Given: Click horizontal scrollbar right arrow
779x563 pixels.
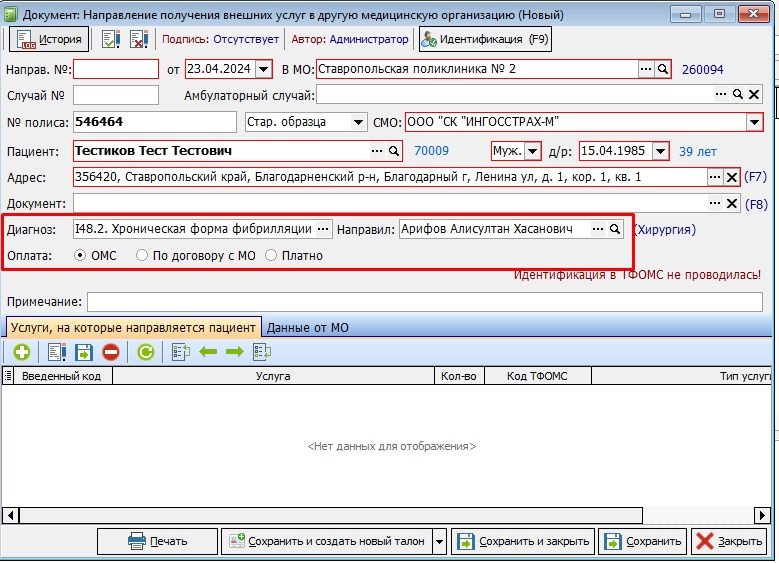Looking at the screenshot, I should pyautogui.click(x=762, y=515).
